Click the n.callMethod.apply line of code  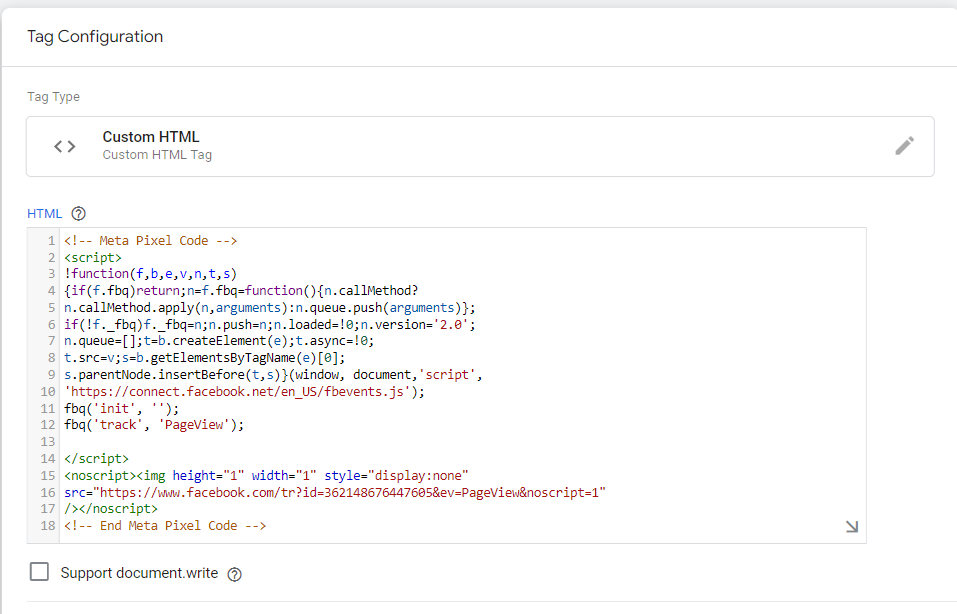click(269, 308)
